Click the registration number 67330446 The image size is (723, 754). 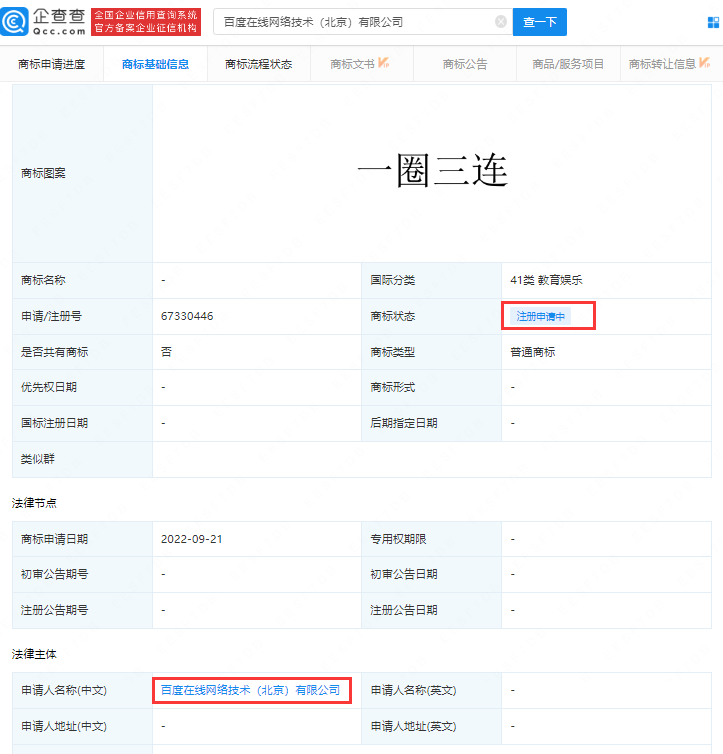187,316
